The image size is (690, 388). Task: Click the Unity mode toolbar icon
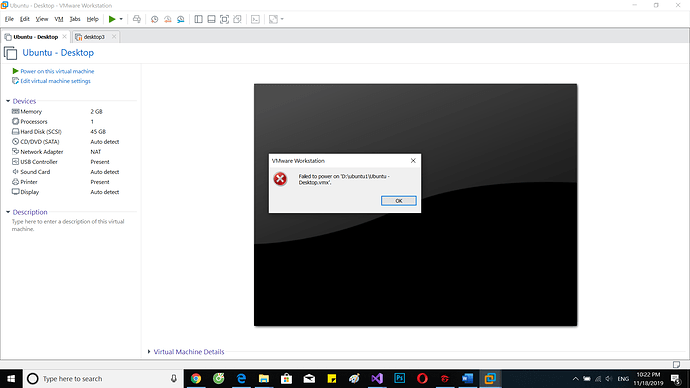pos(237,19)
